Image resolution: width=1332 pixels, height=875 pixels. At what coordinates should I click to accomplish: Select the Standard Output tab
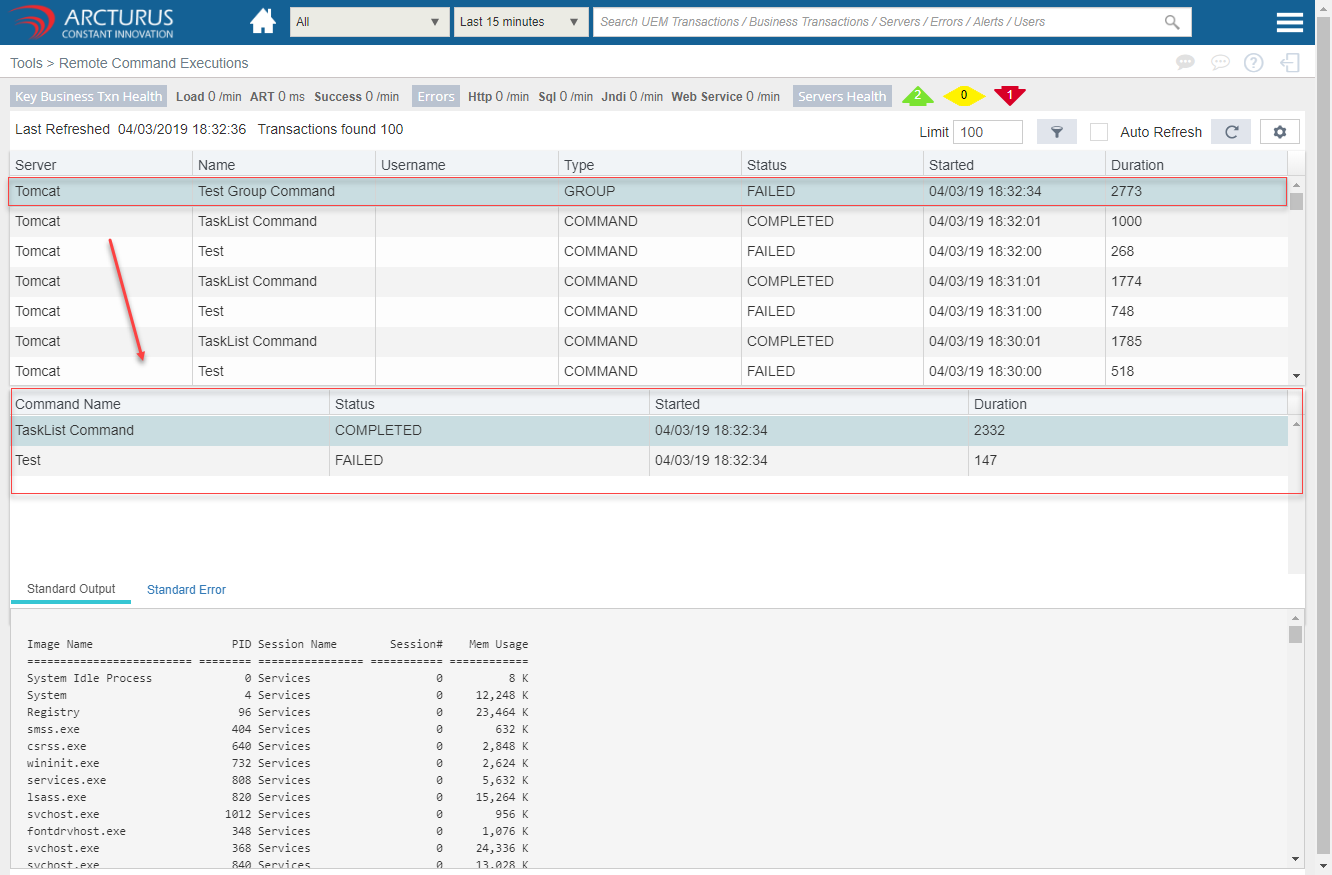click(71, 589)
